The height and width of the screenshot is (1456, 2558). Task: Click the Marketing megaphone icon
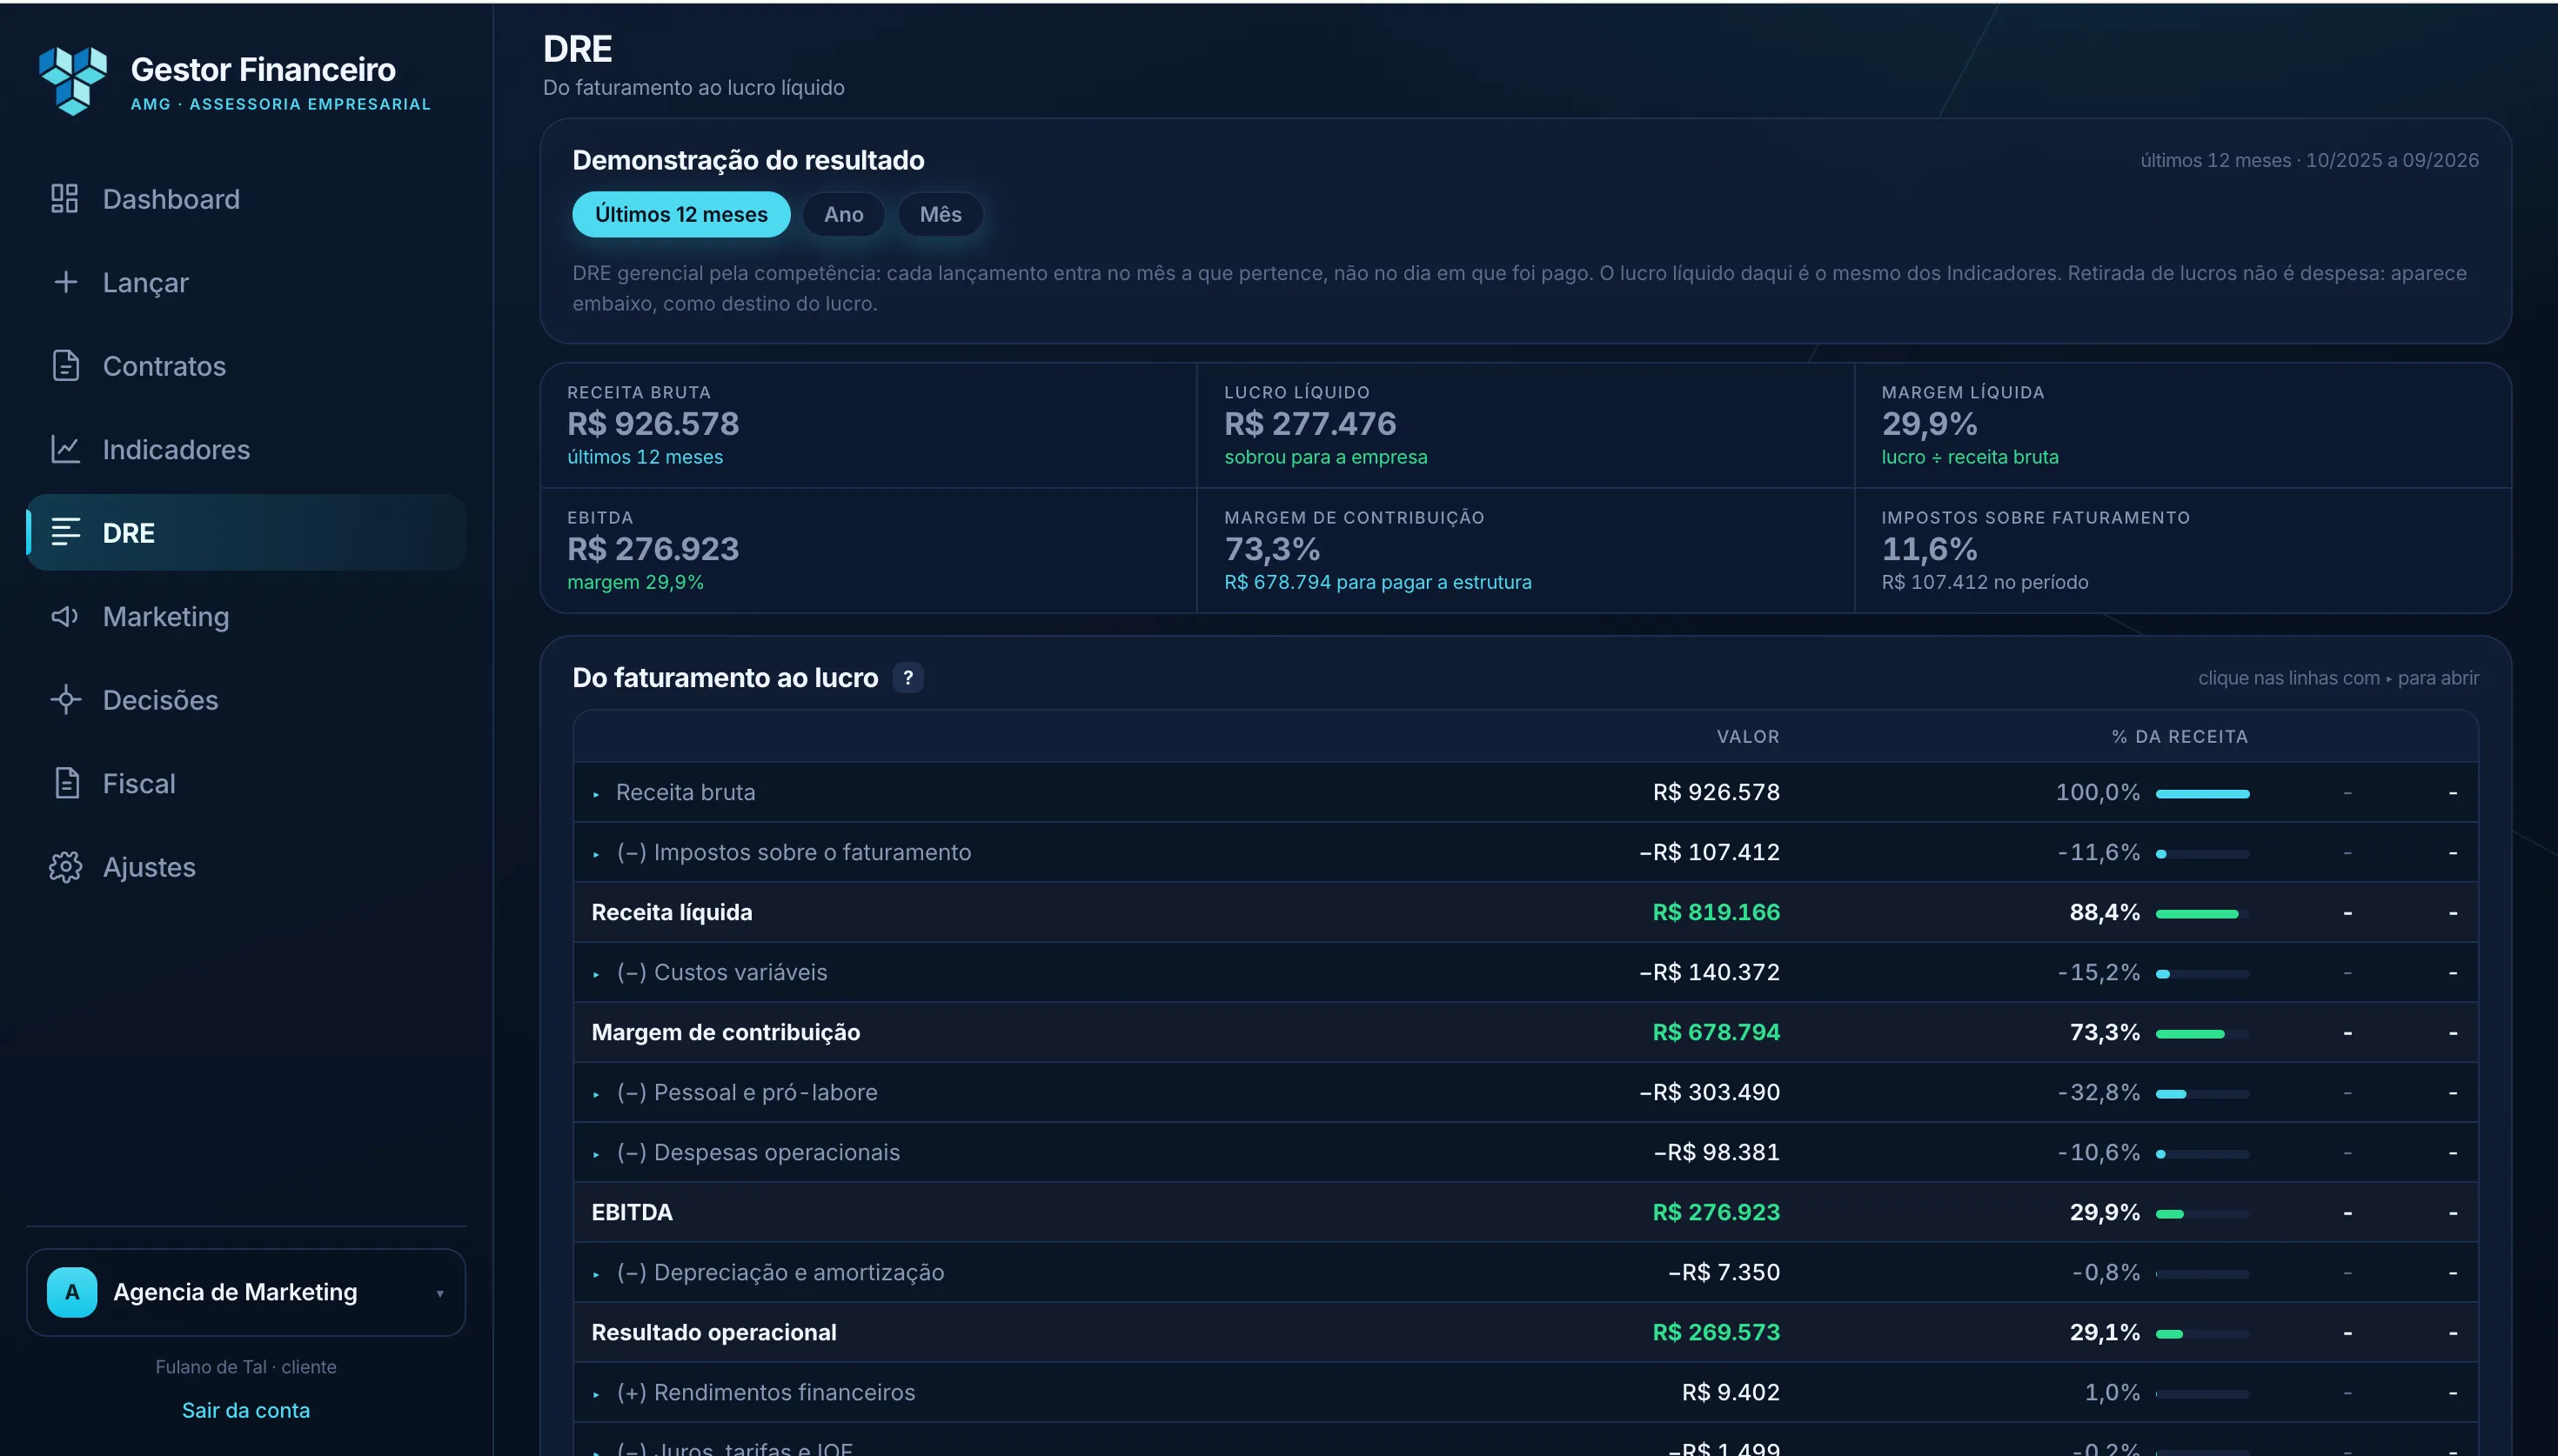pos(65,616)
